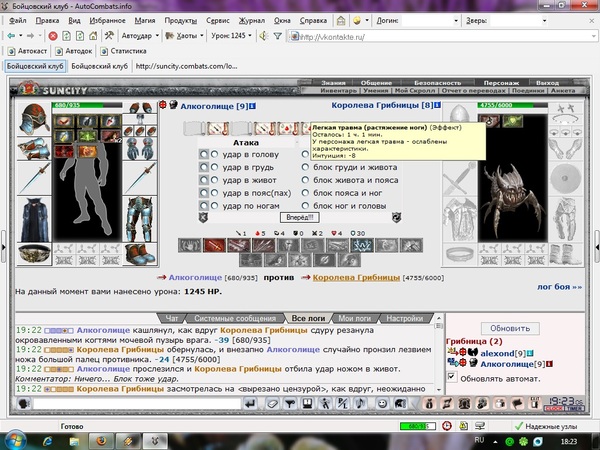Expand the Звери combo box
Screen dimensions: 600x450
(x=544, y=21)
